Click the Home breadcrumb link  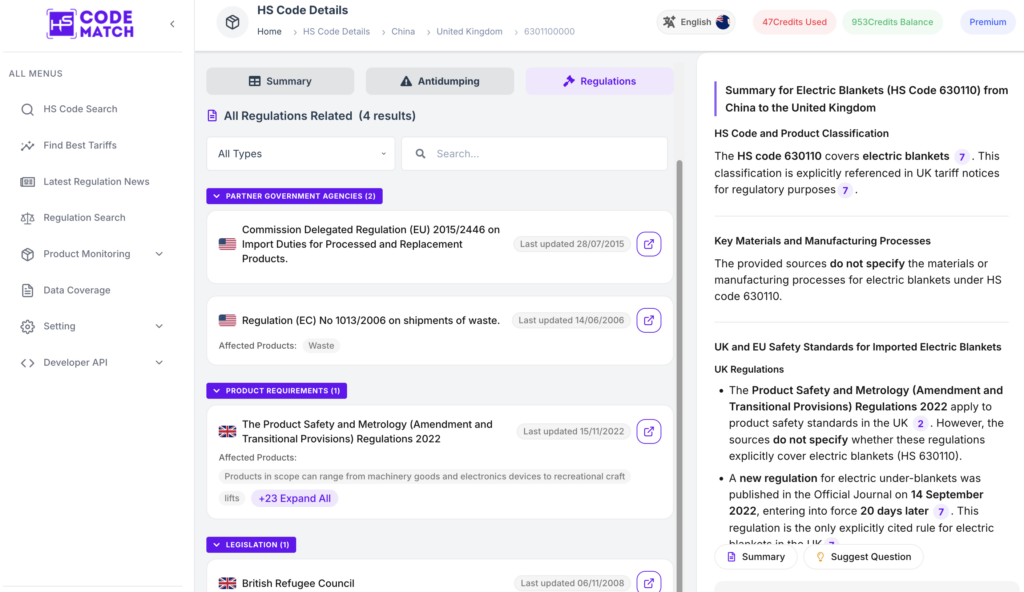(x=269, y=31)
